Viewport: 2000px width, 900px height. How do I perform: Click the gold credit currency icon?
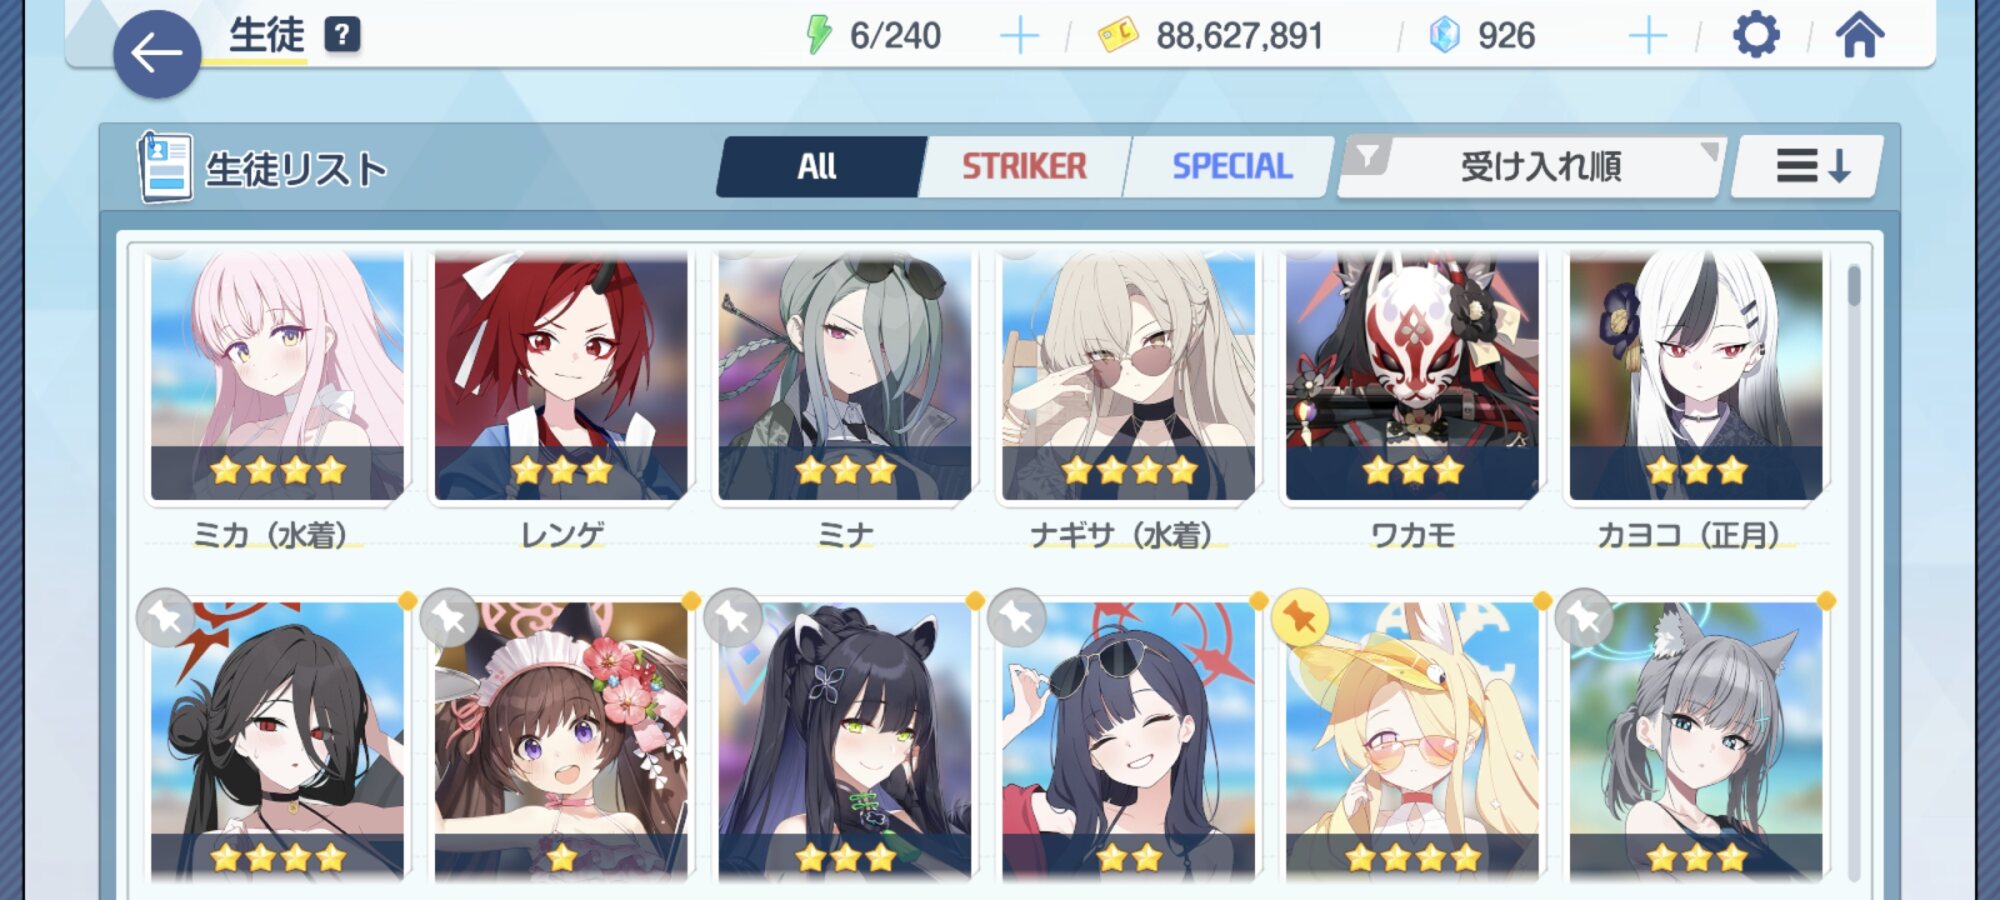click(x=1118, y=36)
